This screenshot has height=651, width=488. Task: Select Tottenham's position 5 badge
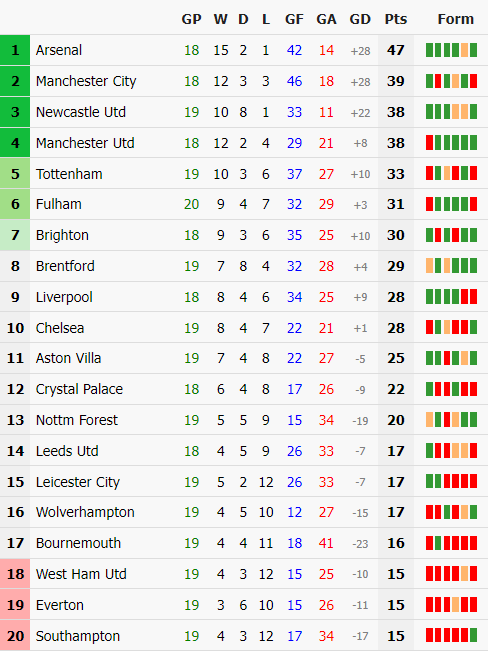coord(15,174)
